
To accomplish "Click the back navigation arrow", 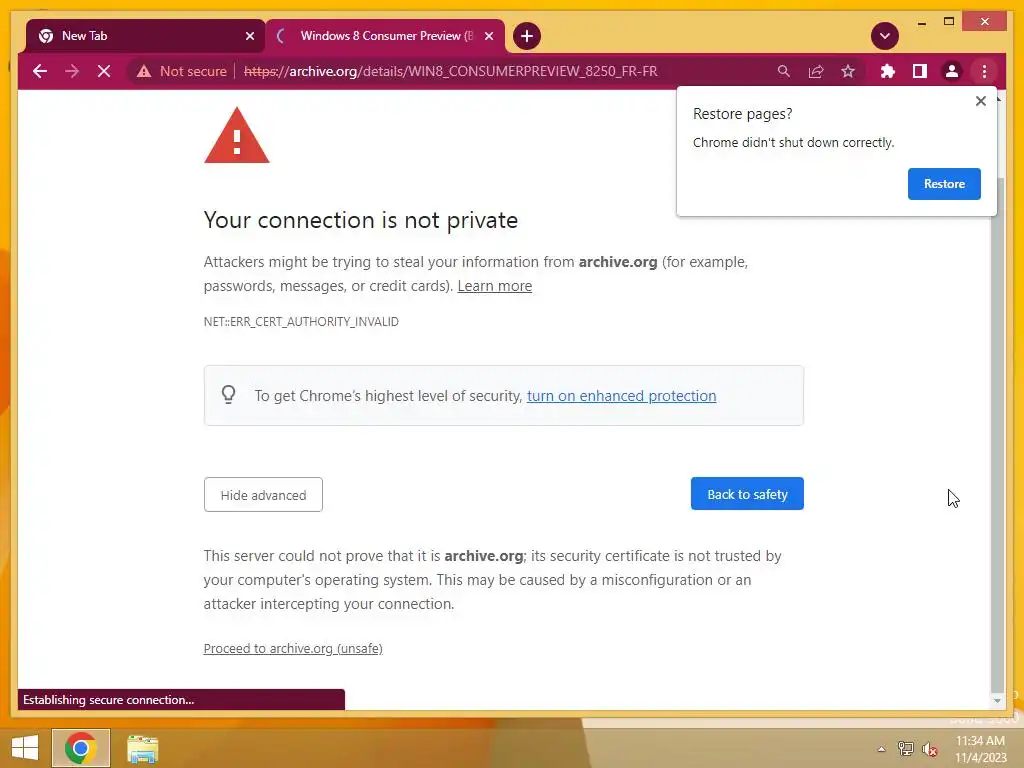I will click(x=40, y=71).
